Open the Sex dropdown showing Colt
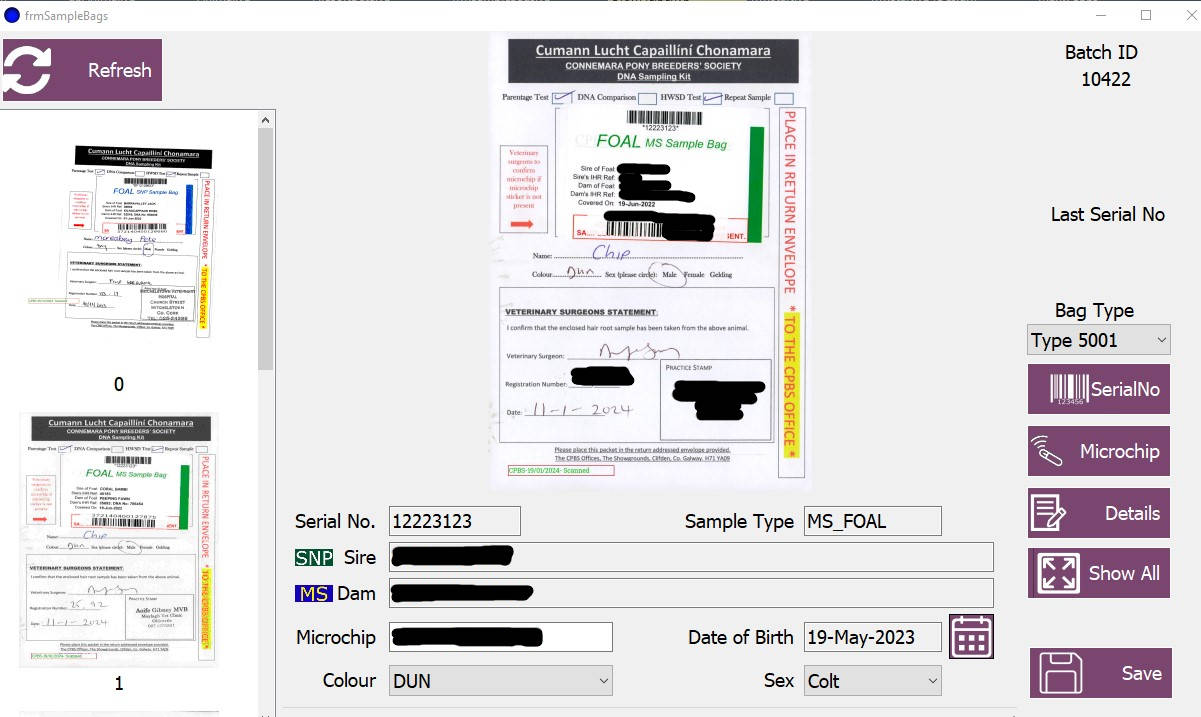 (874, 681)
